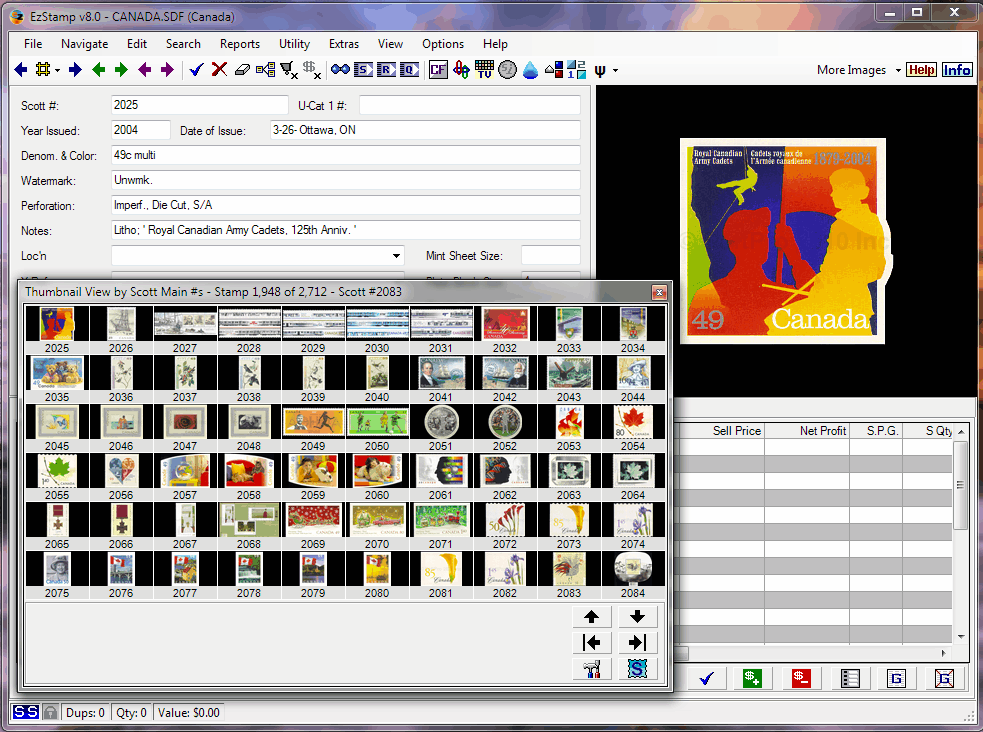Click the psi symbol toolbar icon
This screenshot has width=983, height=732.
click(600, 70)
